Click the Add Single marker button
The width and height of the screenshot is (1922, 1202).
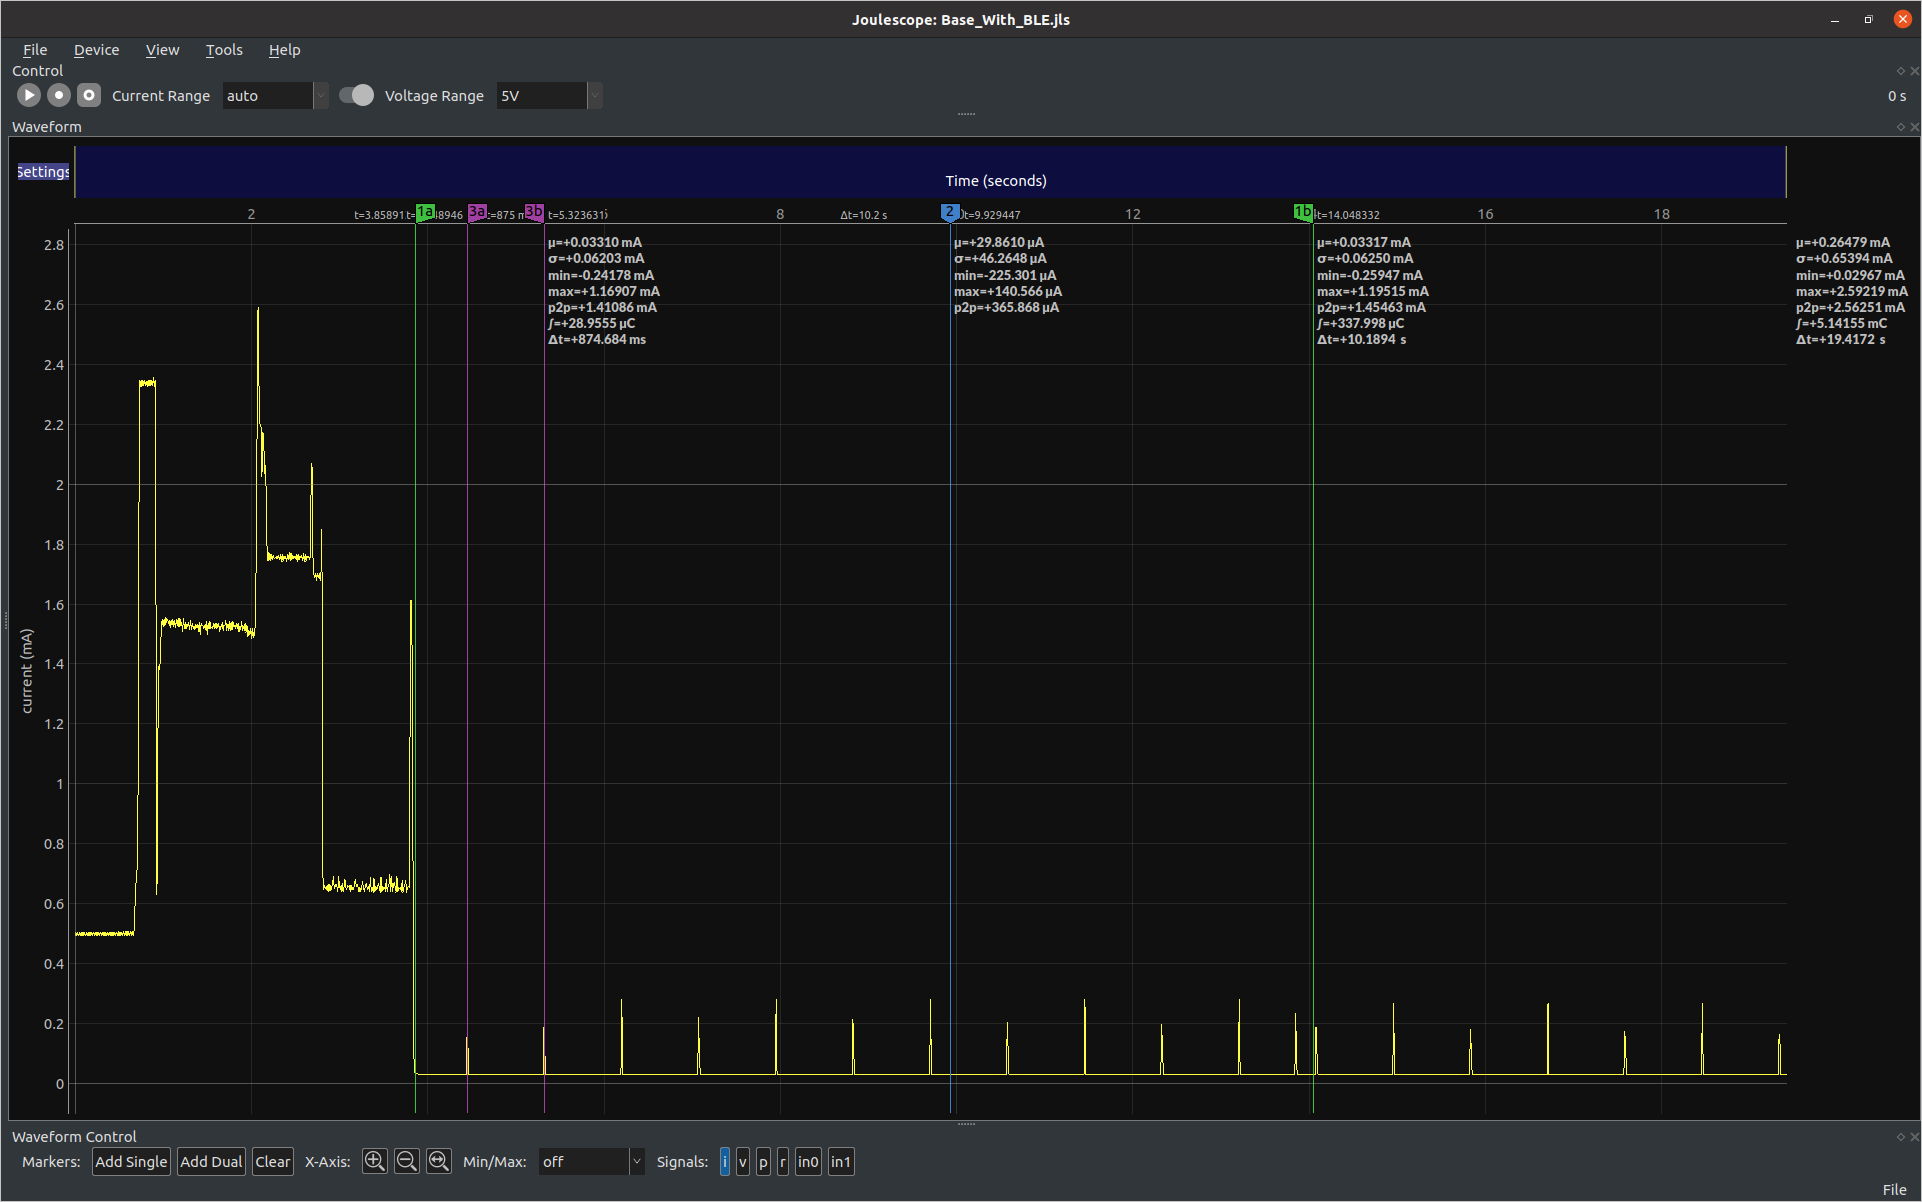[131, 1161]
